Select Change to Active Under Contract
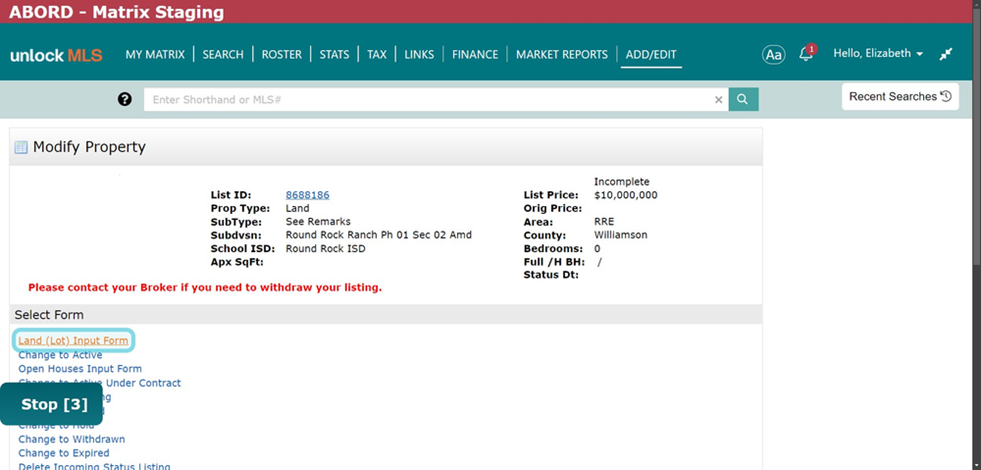981x470 pixels. tap(99, 383)
